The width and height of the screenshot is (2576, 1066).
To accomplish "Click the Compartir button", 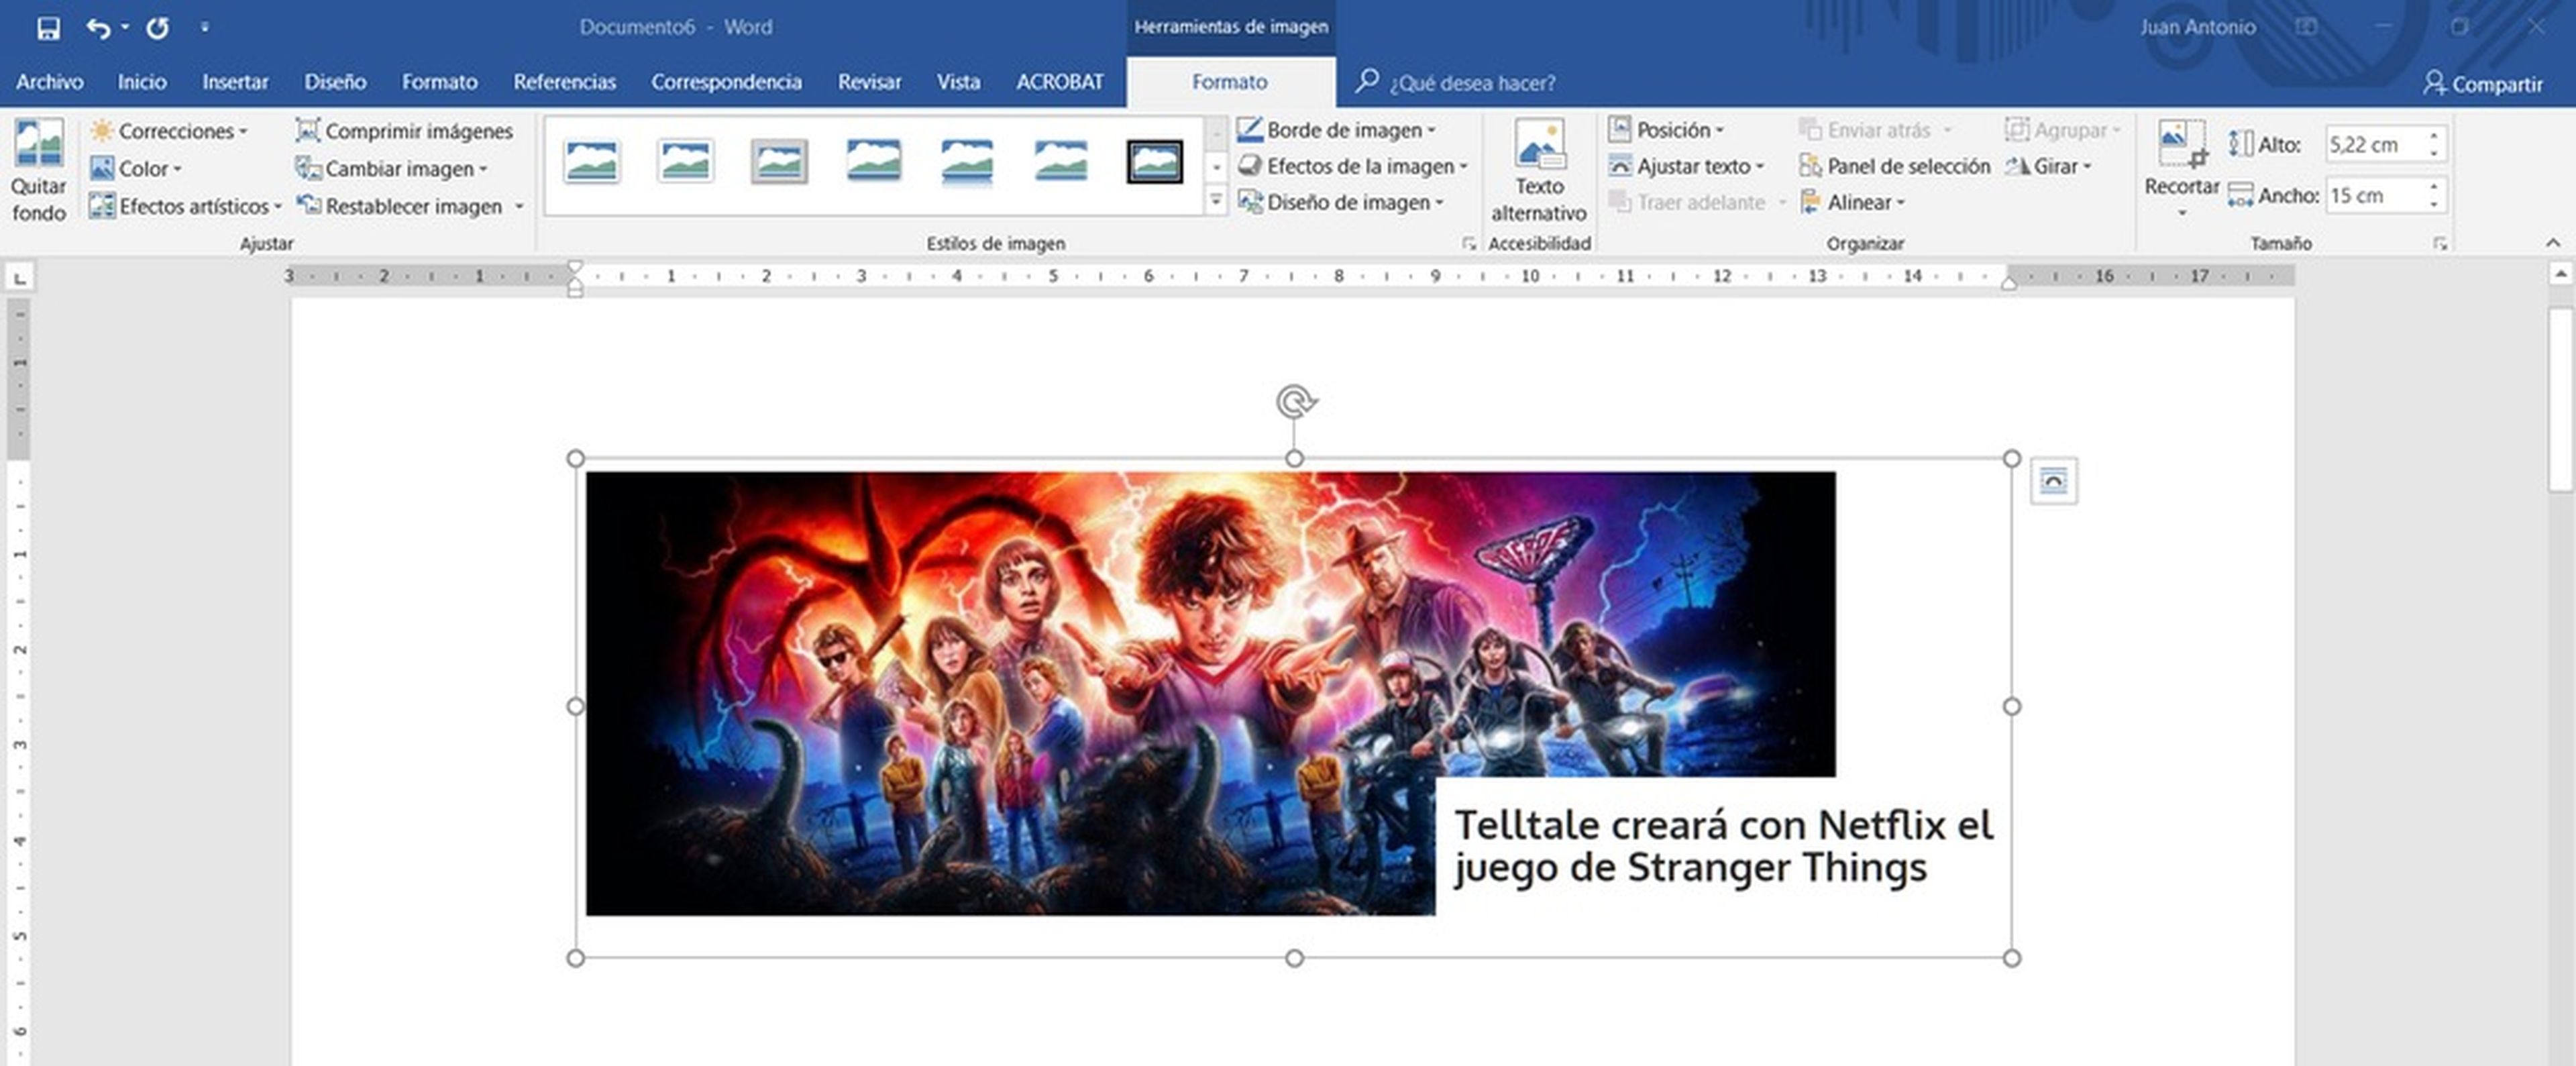I will pyautogui.click(x=2483, y=84).
